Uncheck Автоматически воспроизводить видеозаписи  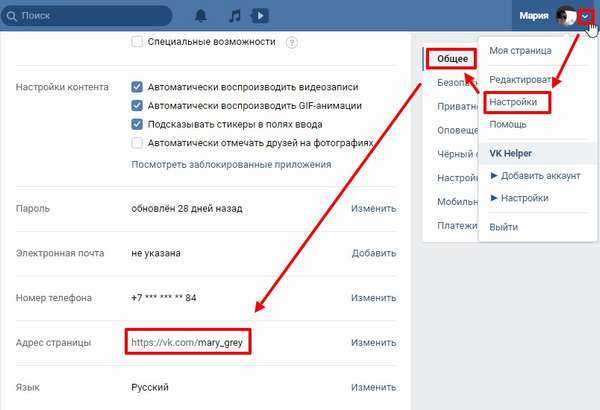pyautogui.click(x=137, y=87)
